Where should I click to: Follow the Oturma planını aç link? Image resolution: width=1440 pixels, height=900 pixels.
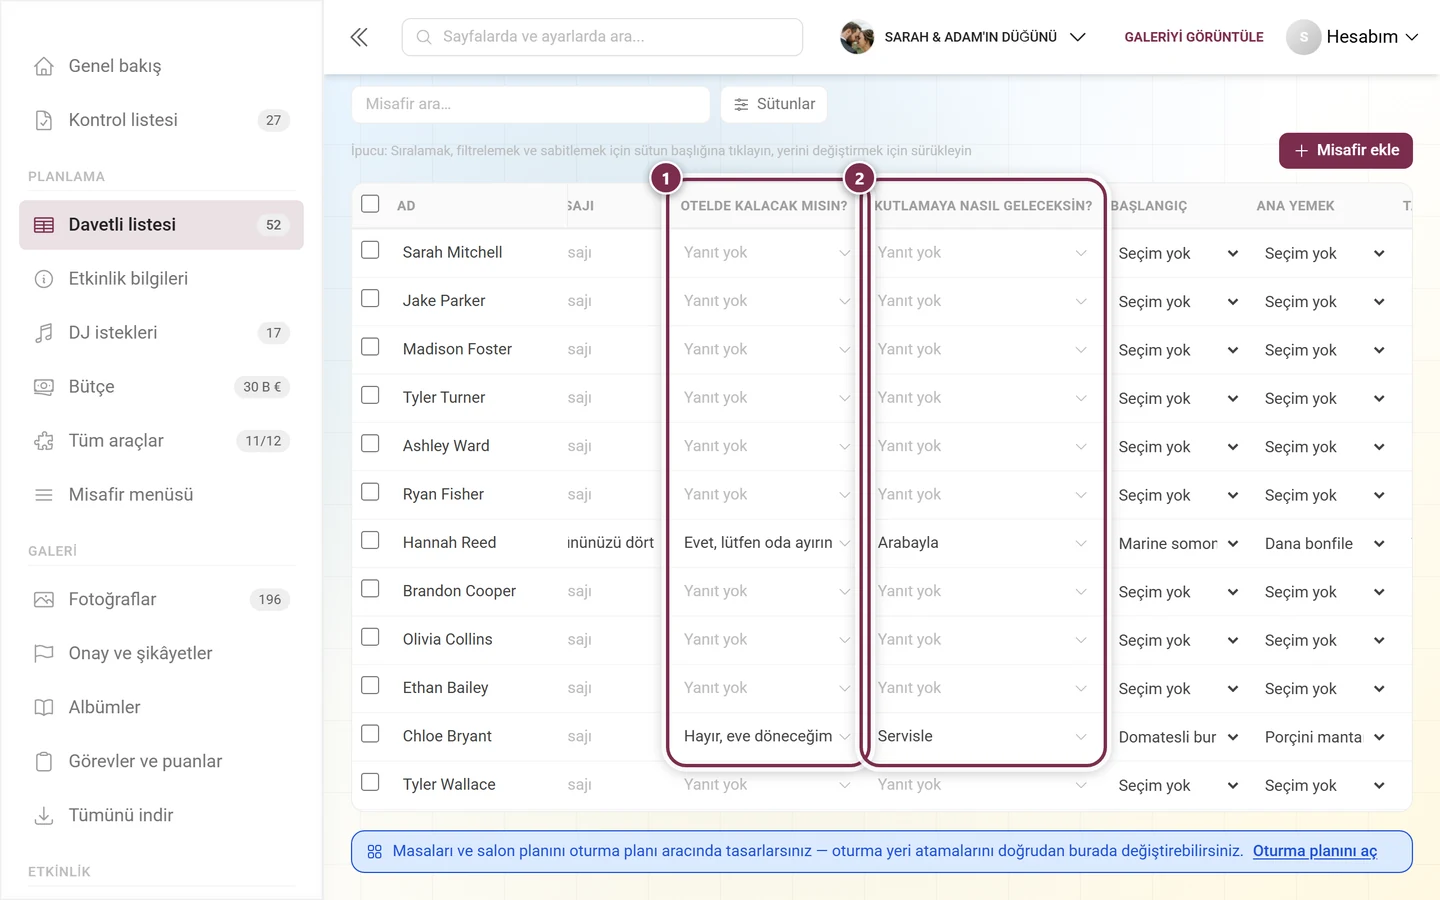[1315, 852]
